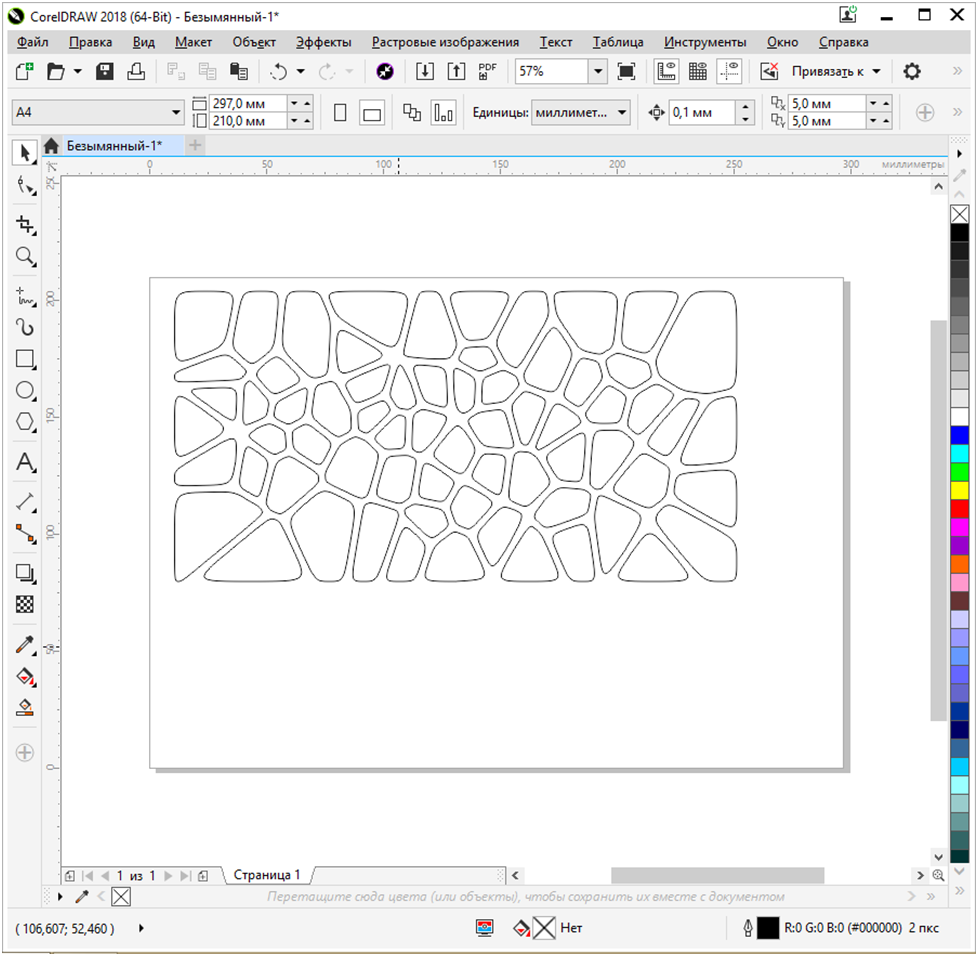Expand the Undo history dropdown arrow
Screen dimensions: 978x956
point(300,71)
